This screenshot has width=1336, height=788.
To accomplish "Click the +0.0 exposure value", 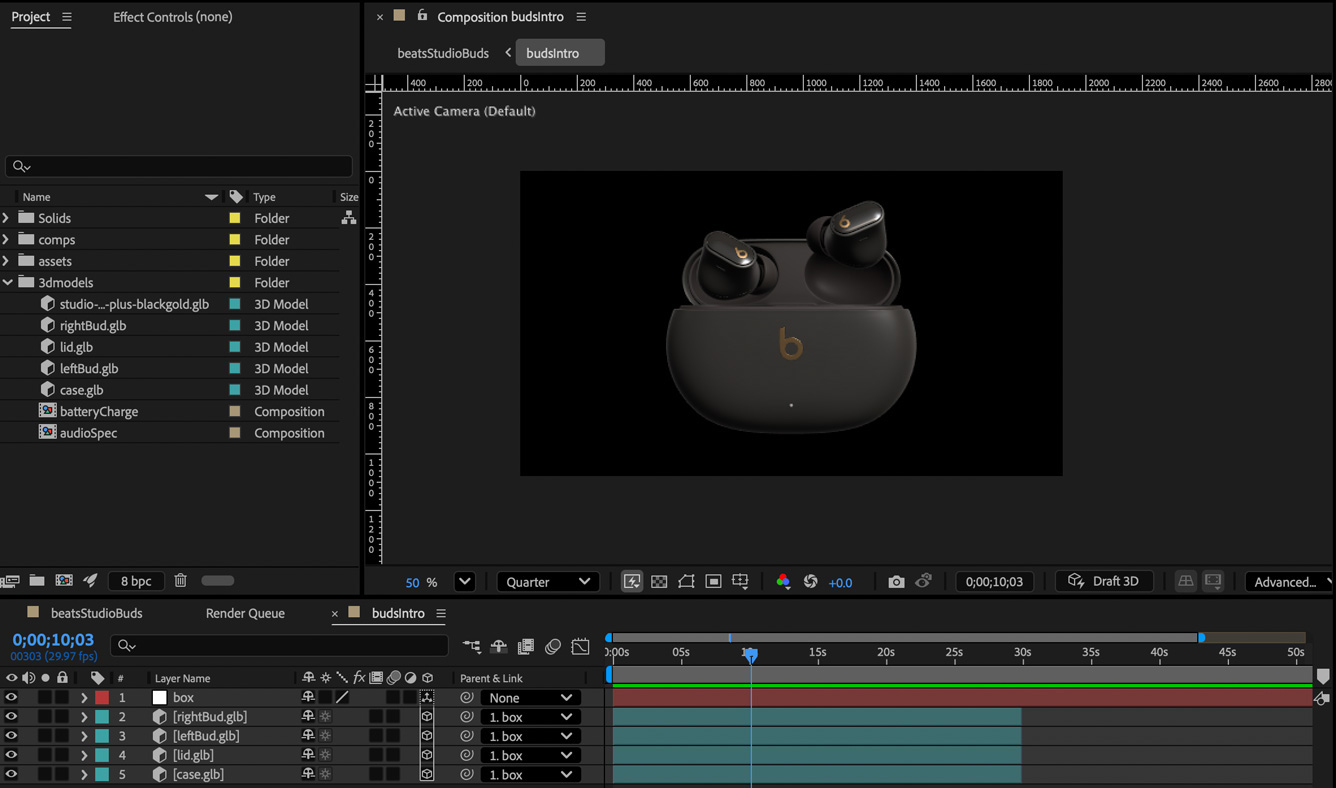I will click(x=840, y=583).
